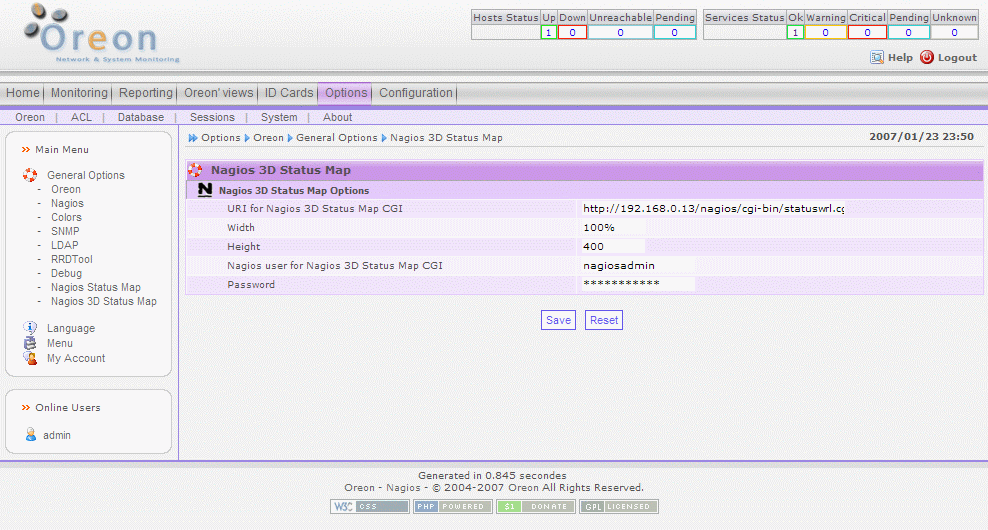Viewport: 988px width, 530px height.
Task: Click the Reset button
Action: coord(604,320)
